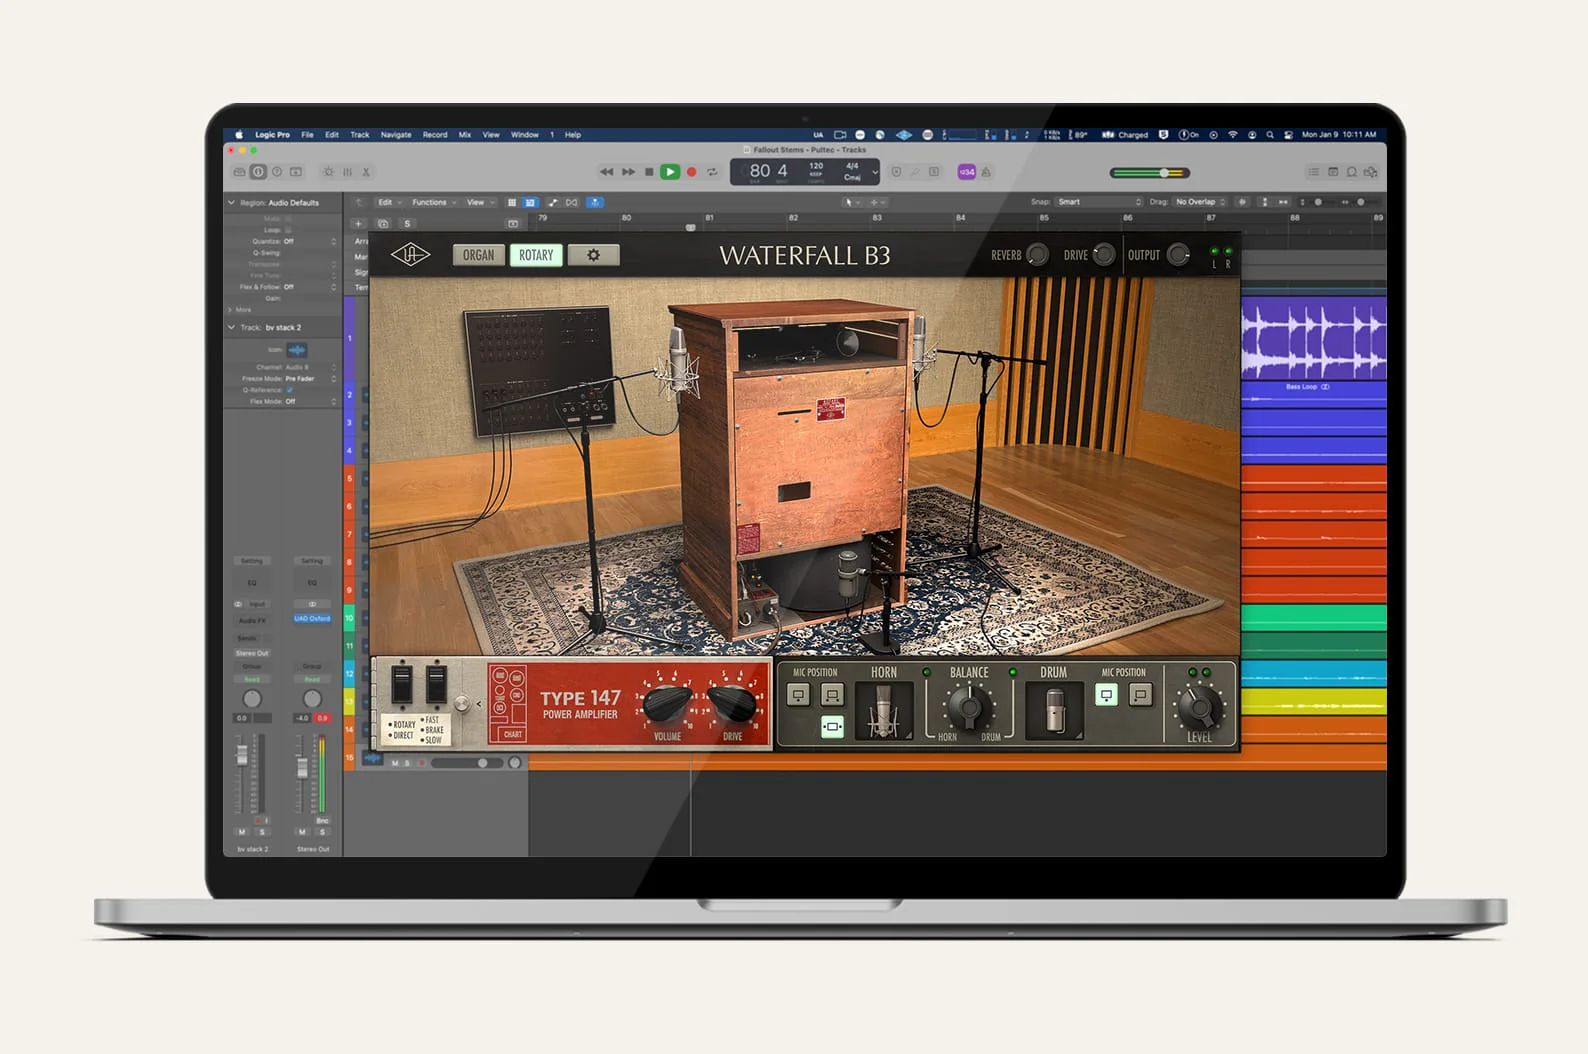Click the Inspector info toolbar icon

(x=258, y=172)
